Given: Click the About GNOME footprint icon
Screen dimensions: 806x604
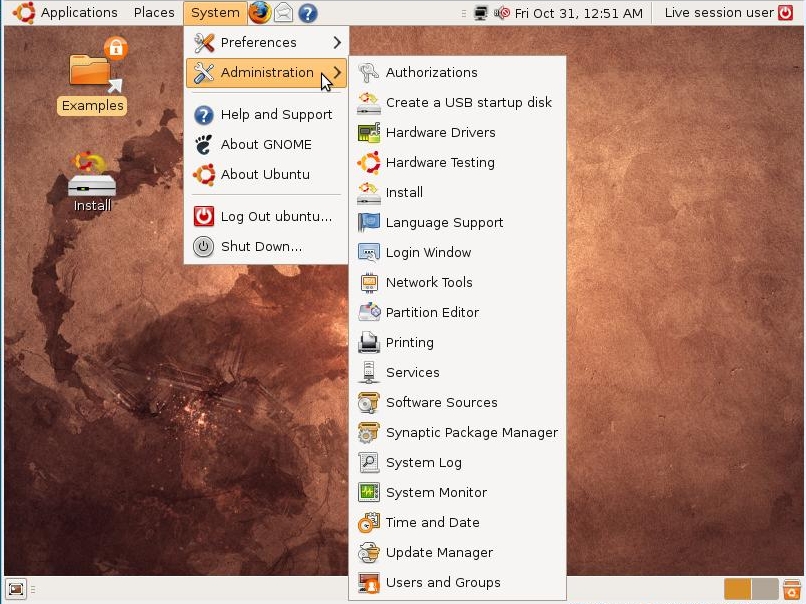Looking at the screenshot, I should click(x=204, y=144).
